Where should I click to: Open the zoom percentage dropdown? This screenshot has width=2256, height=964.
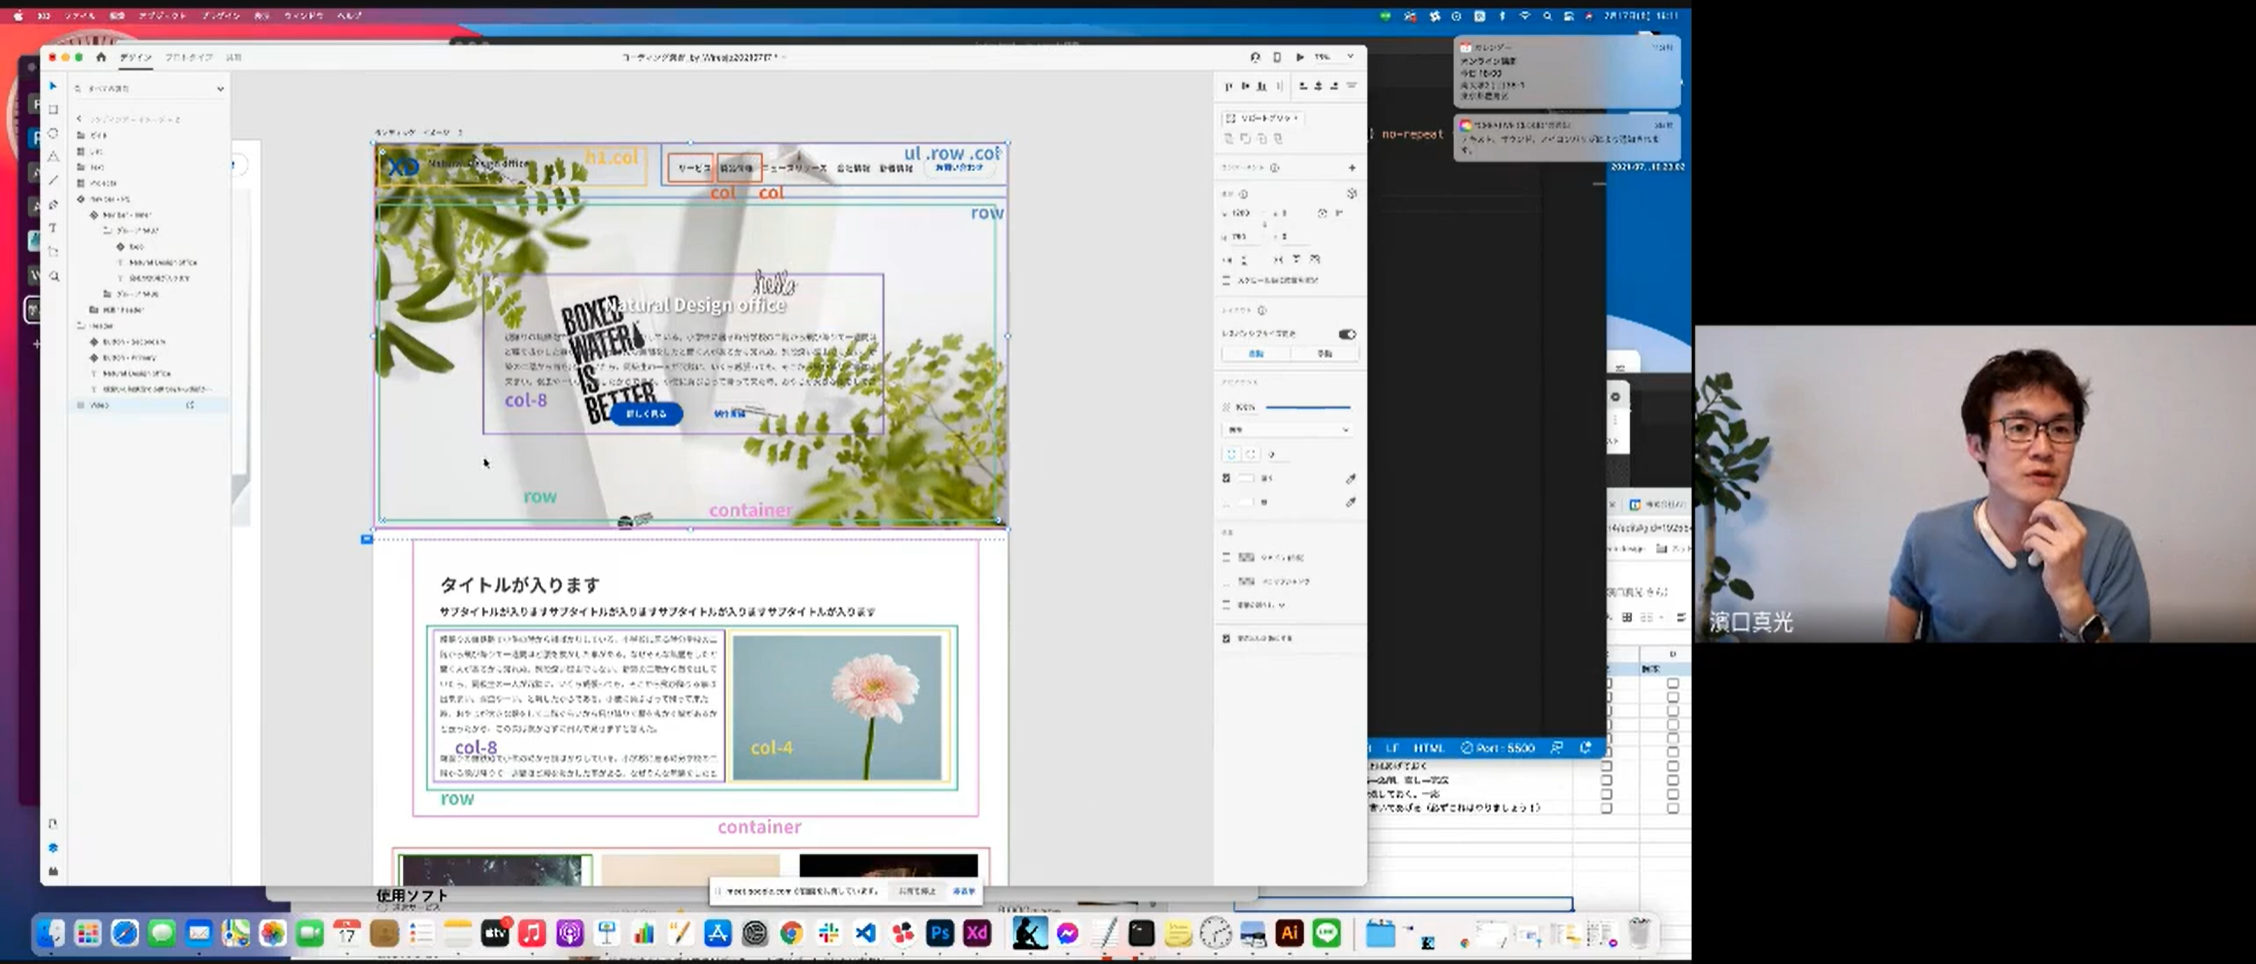tap(1349, 57)
